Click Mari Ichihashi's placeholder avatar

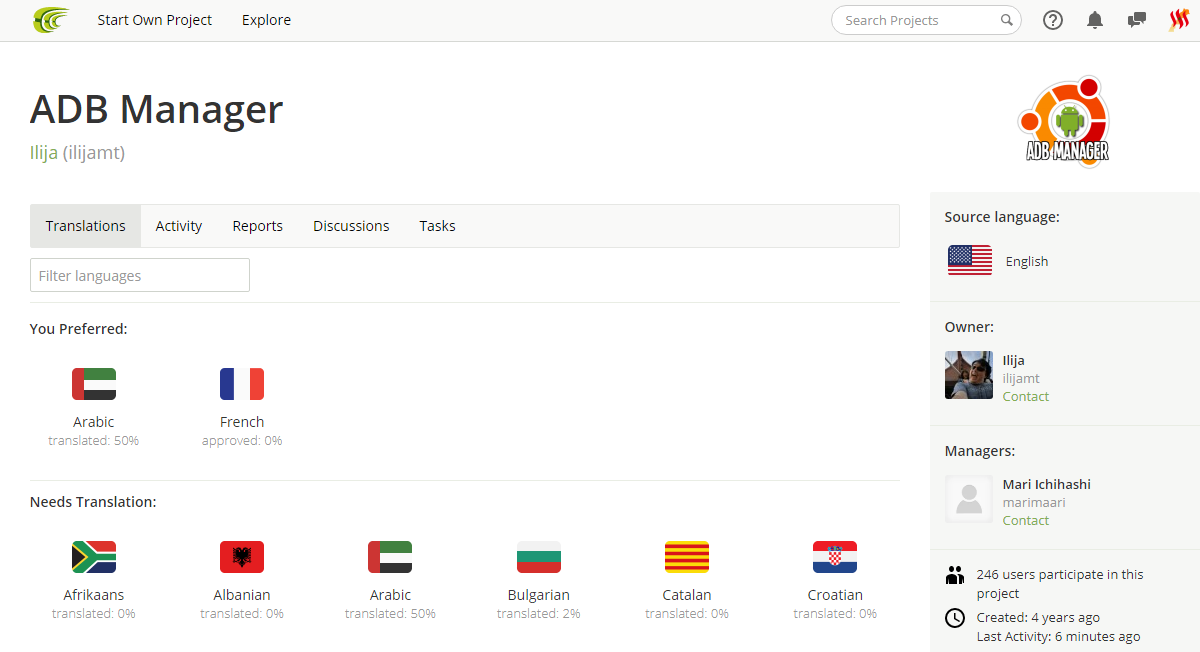969,499
